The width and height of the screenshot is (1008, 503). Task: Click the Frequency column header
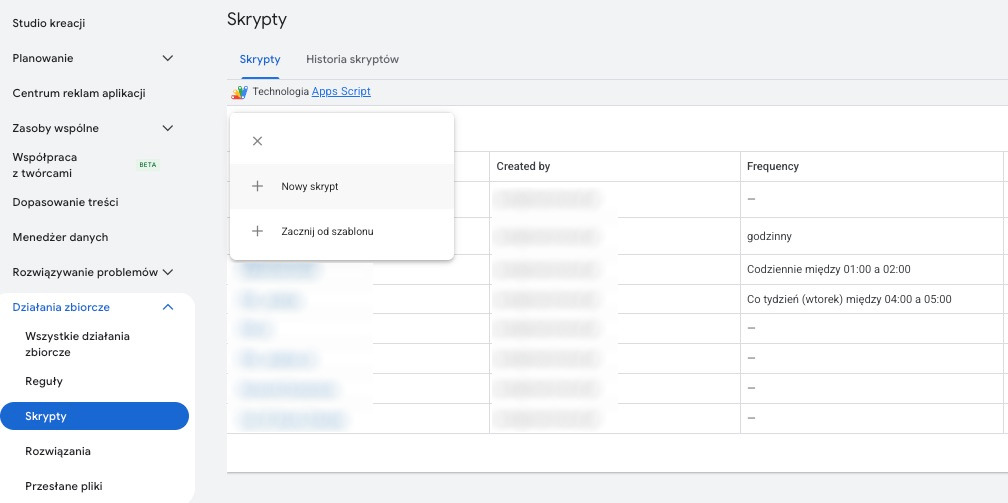click(x=773, y=166)
